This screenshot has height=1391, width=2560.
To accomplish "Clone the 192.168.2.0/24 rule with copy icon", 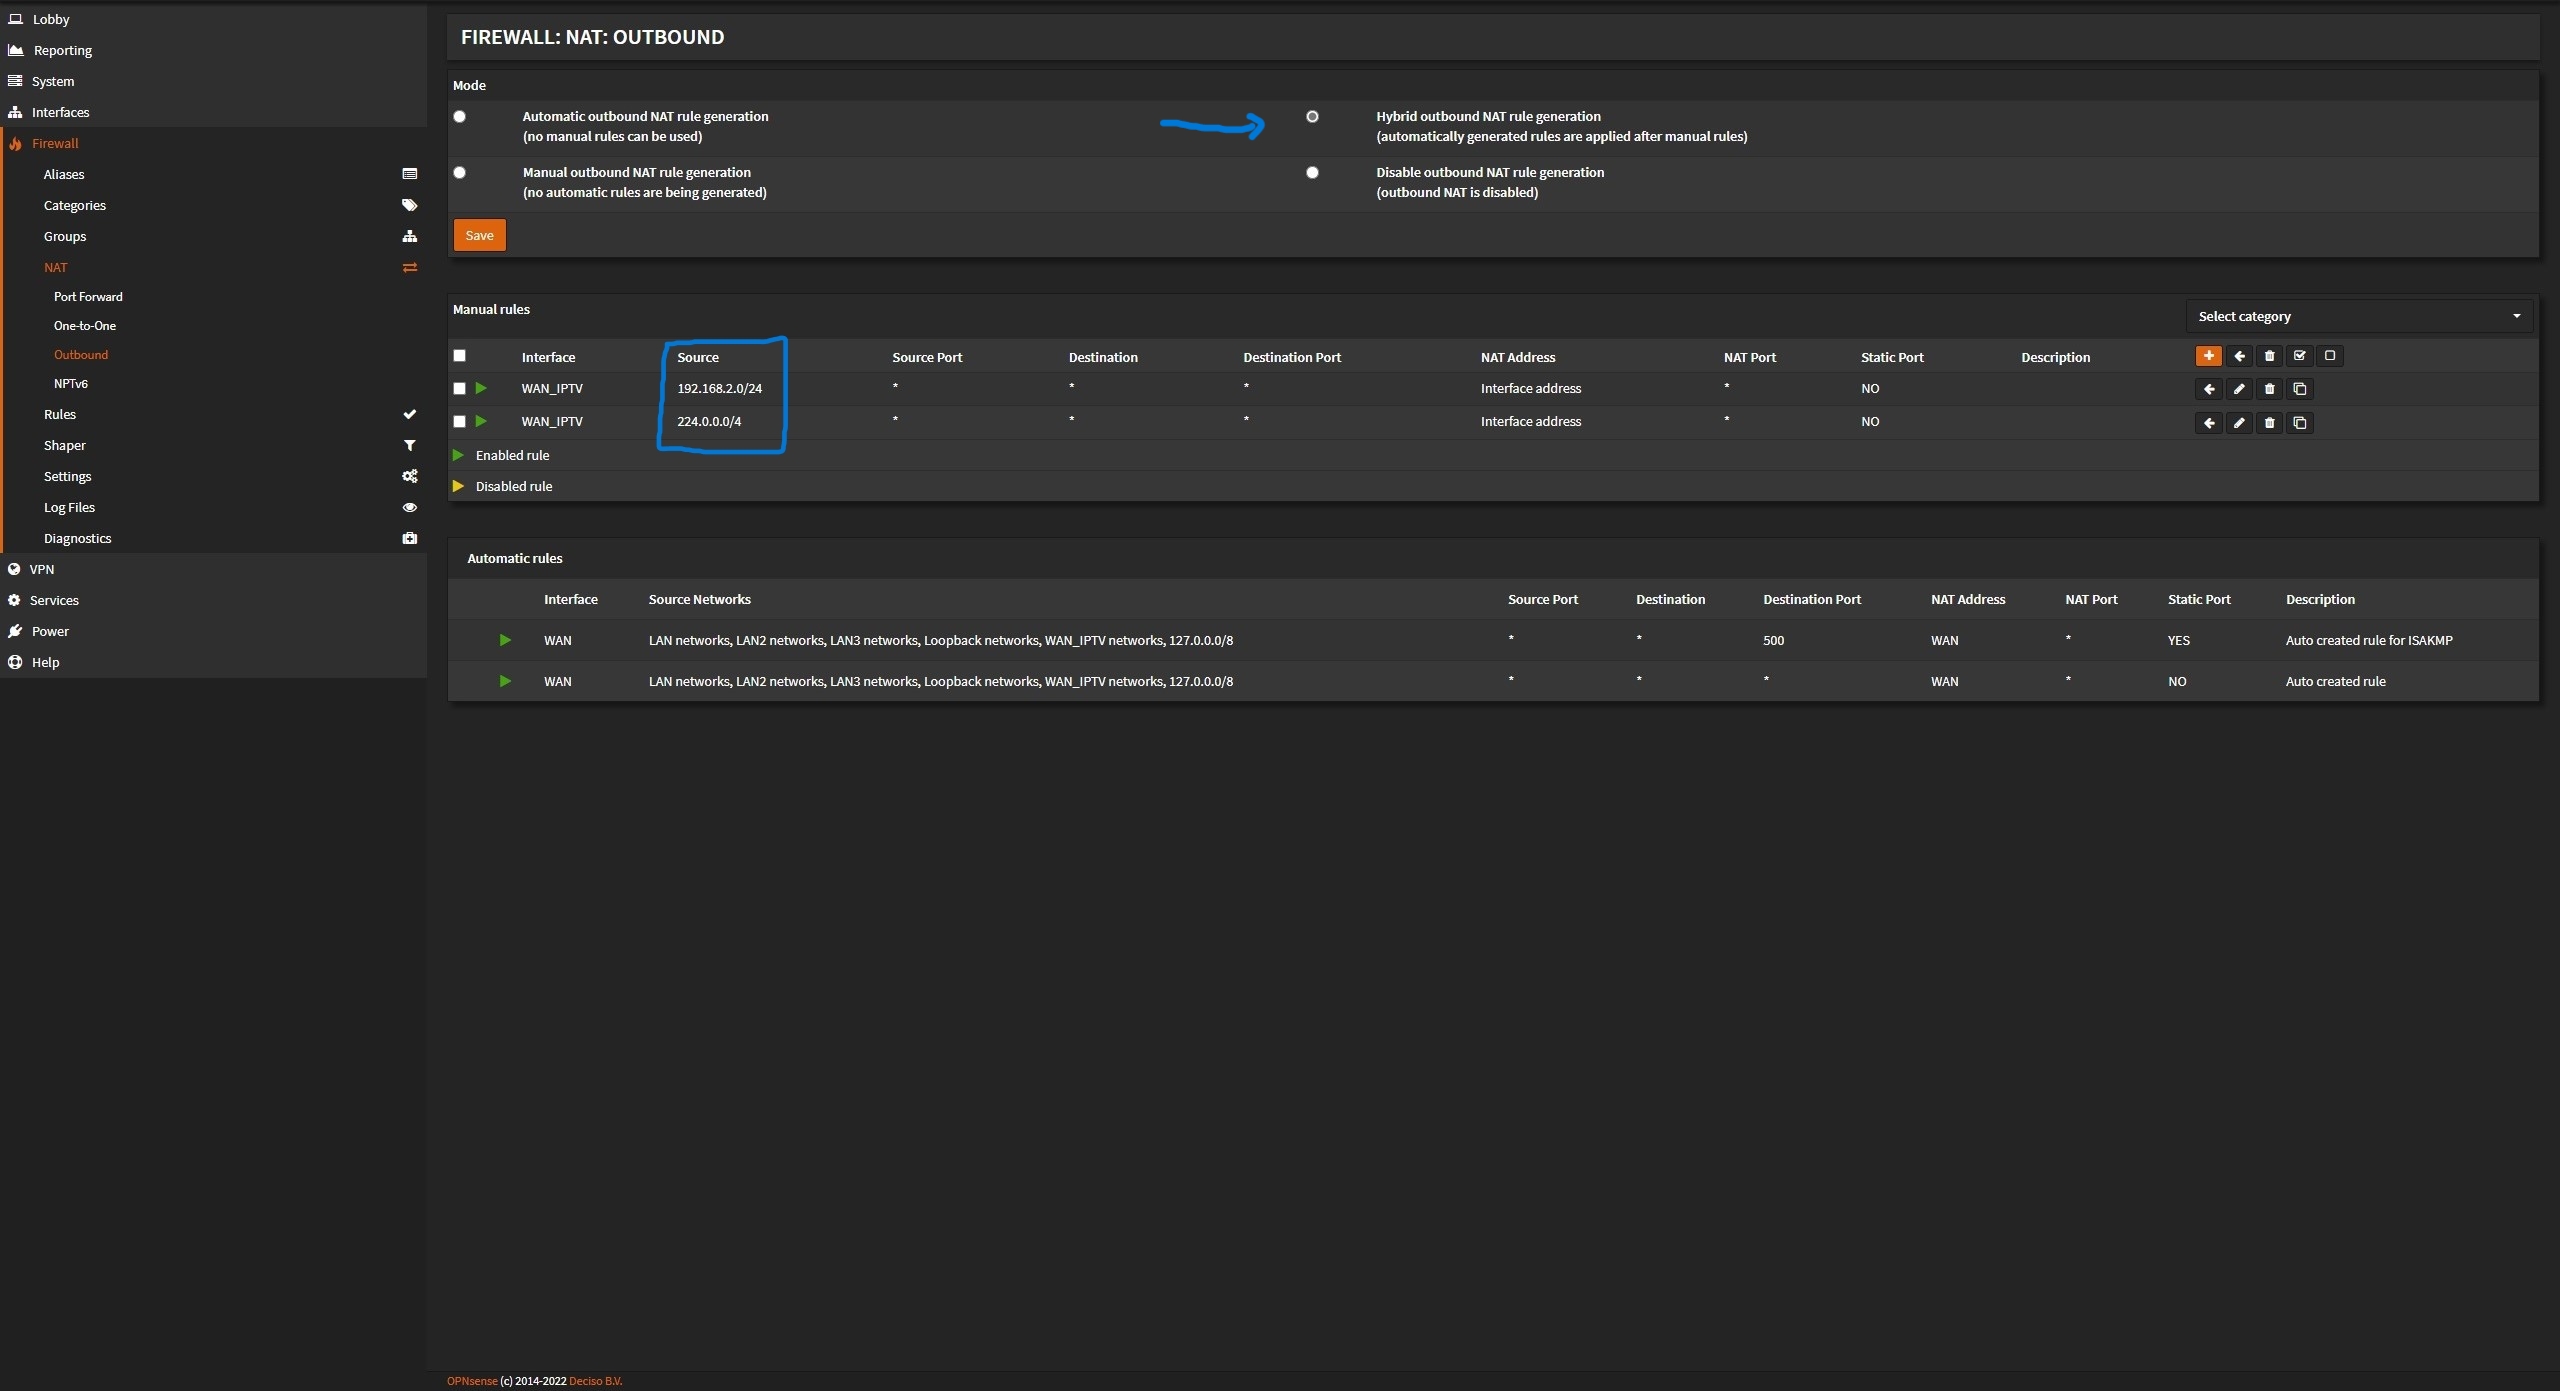I will (2300, 389).
